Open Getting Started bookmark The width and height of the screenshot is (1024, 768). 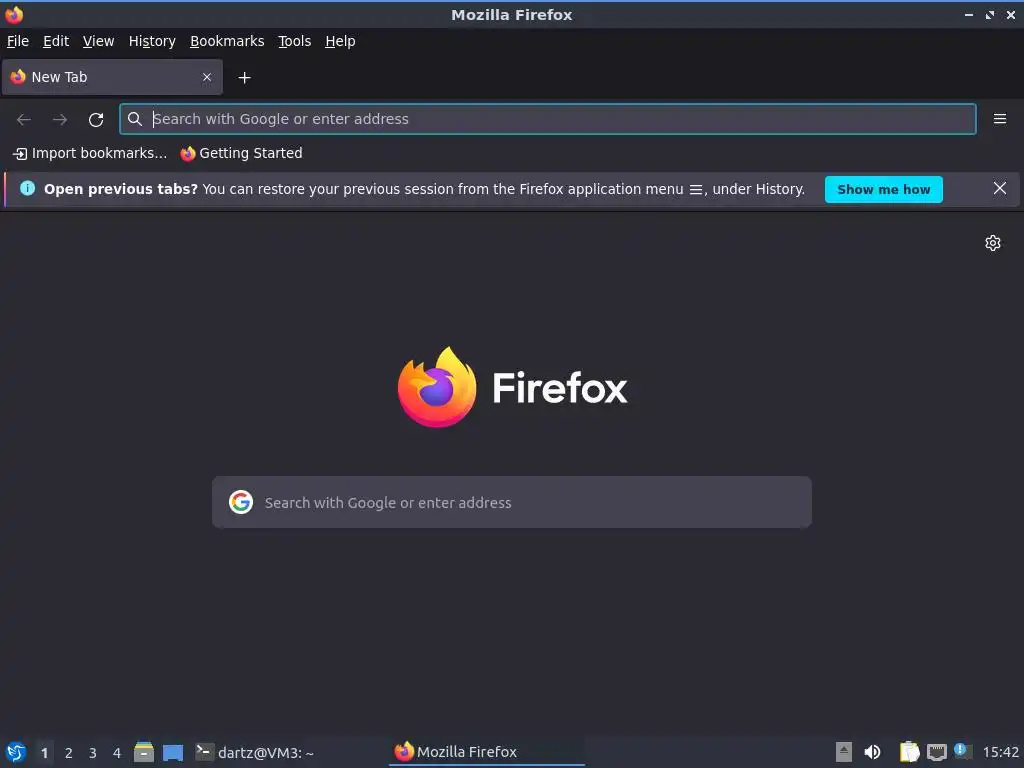pyautogui.click(x=242, y=153)
